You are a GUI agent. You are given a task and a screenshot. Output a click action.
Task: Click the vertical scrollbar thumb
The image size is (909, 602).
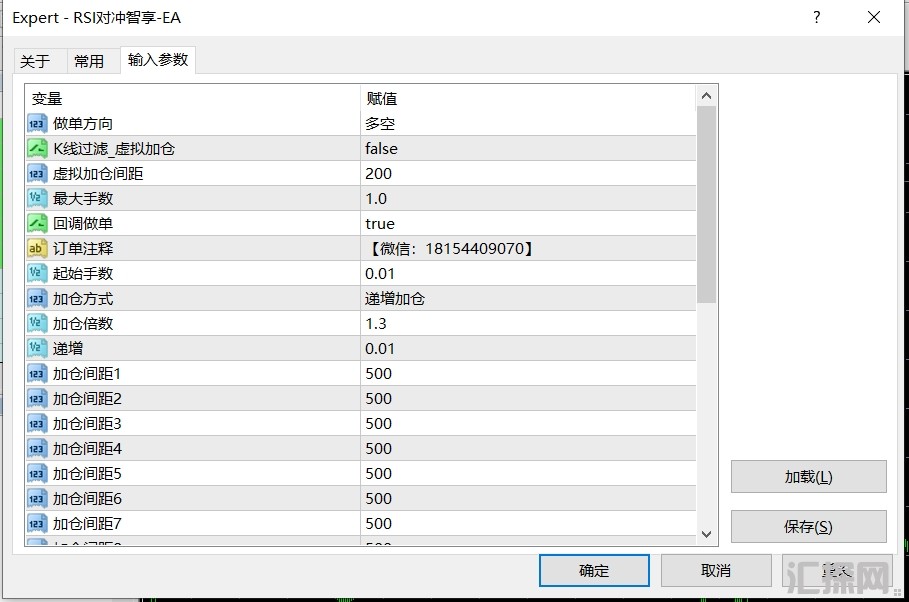[706, 205]
